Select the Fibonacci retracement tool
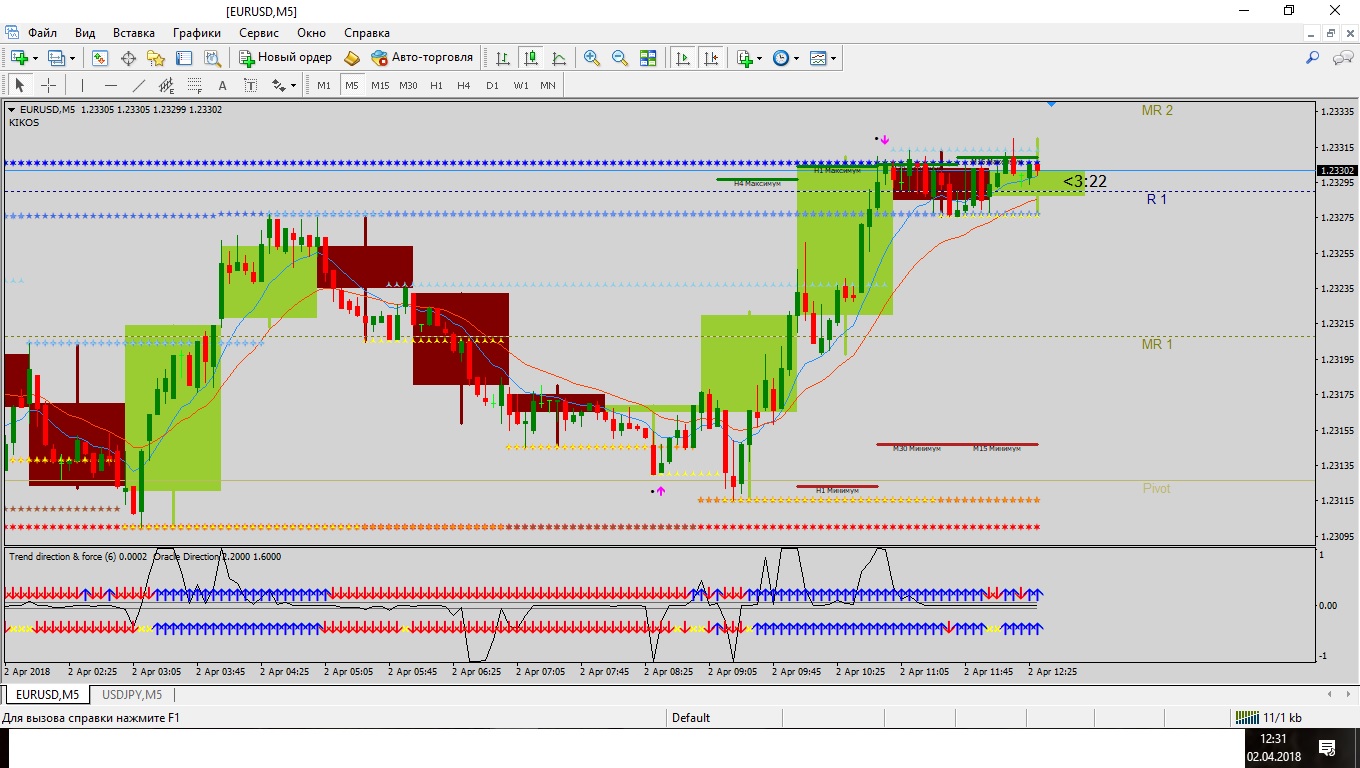The image size is (1360, 768). point(195,85)
